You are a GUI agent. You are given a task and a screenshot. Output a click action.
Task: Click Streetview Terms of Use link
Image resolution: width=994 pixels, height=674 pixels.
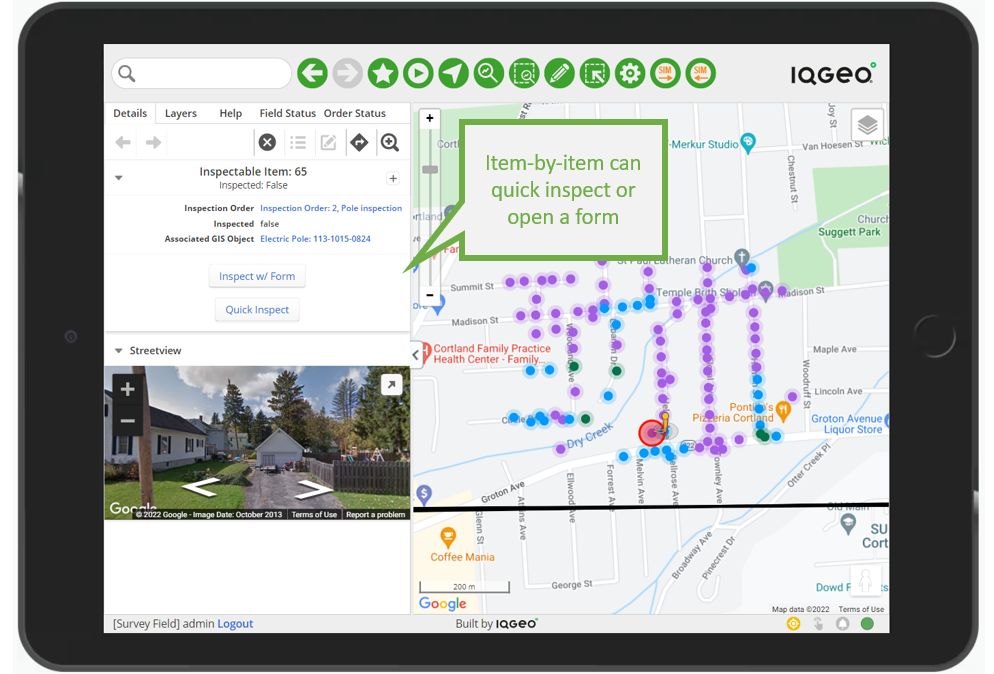click(314, 514)
